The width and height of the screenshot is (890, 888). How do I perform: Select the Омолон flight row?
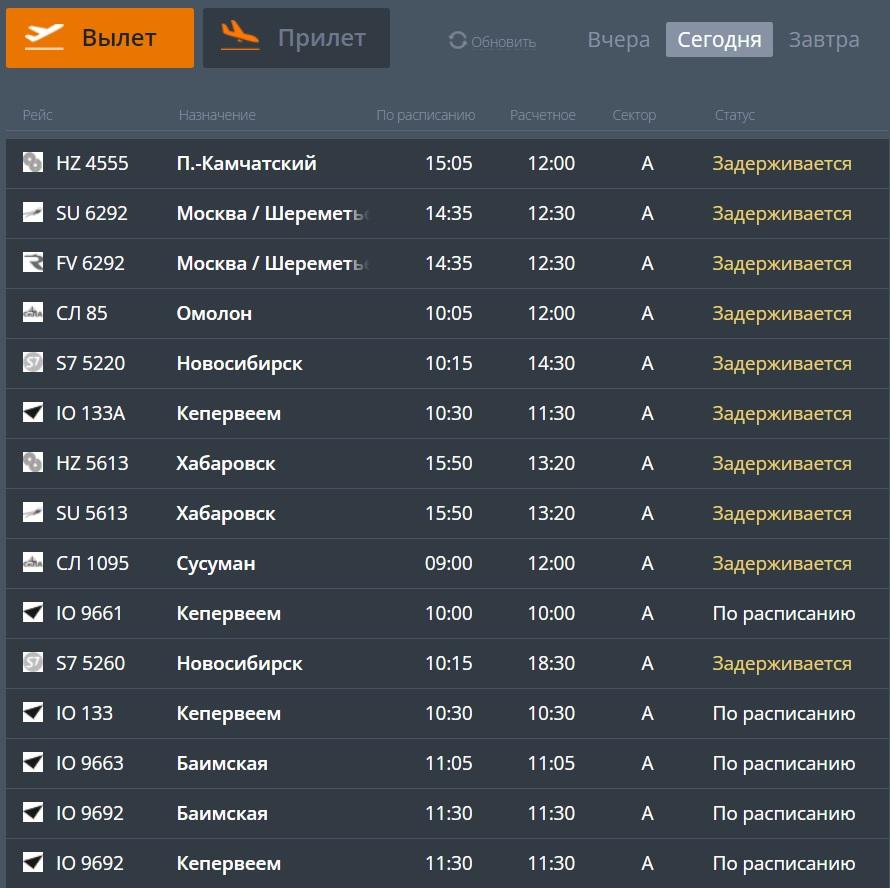(214, 313)
